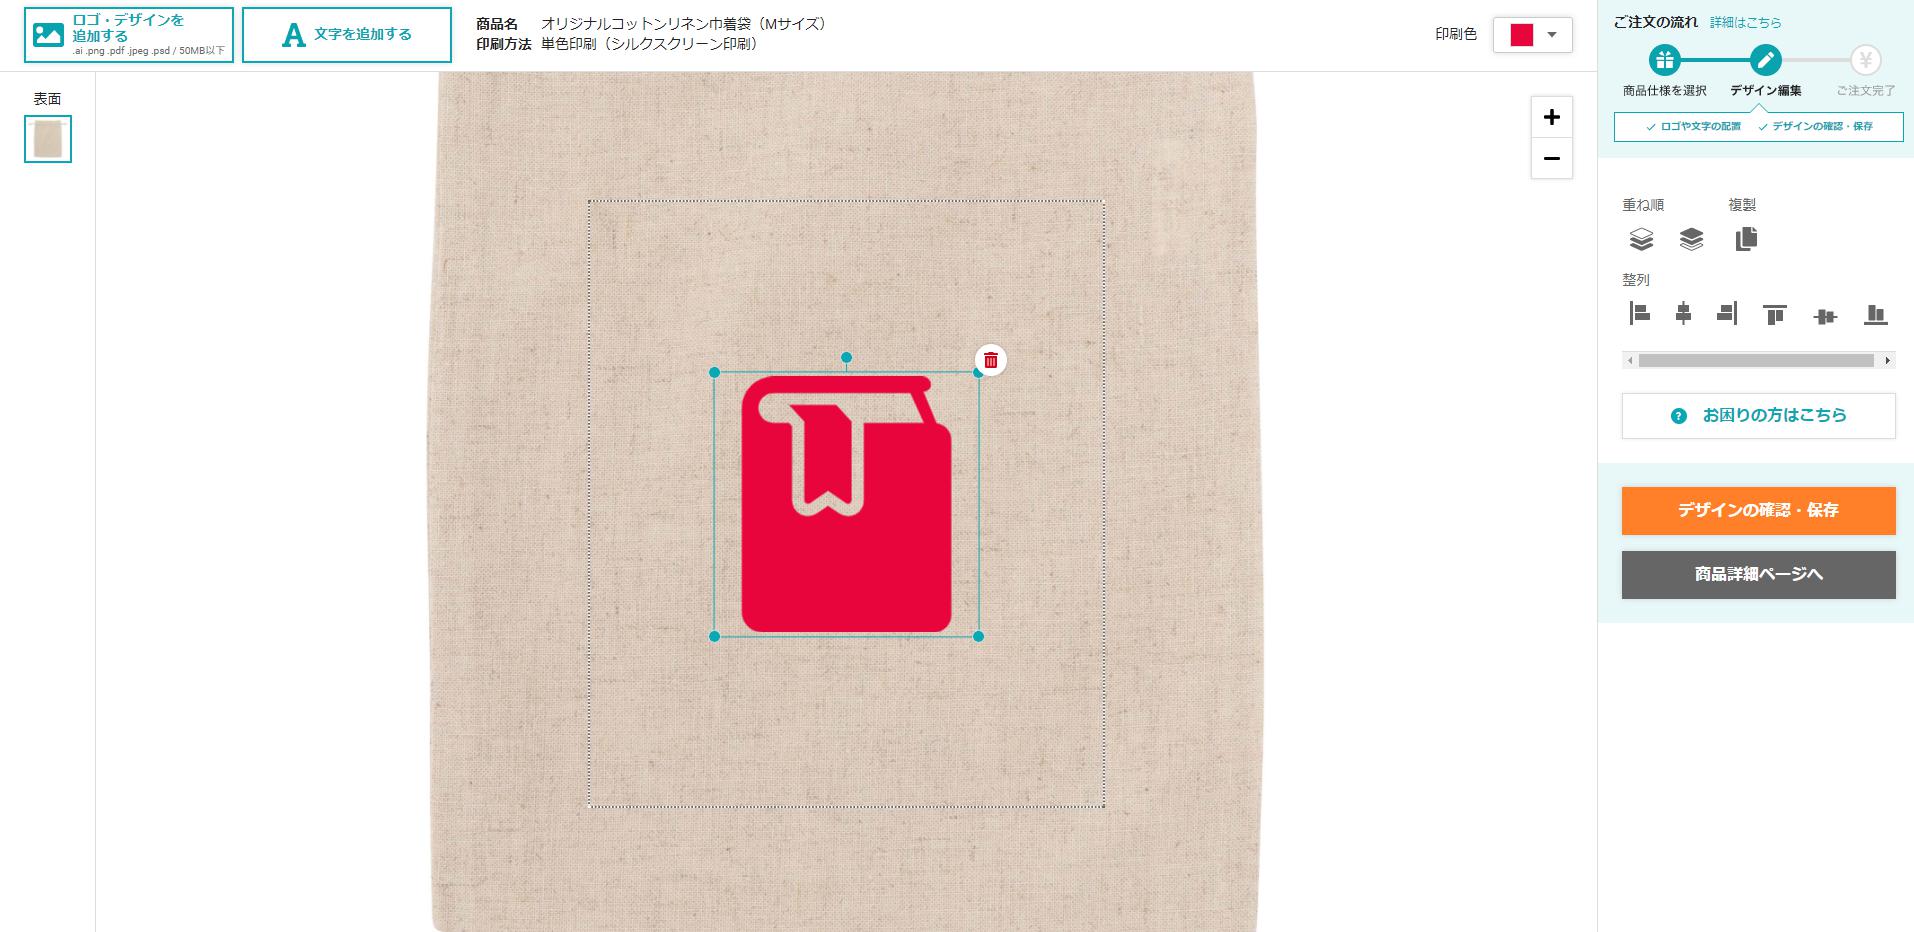Screen dimensions: 1914x932
Task: Center design vertically with align icon
Action: (1825, 316)
